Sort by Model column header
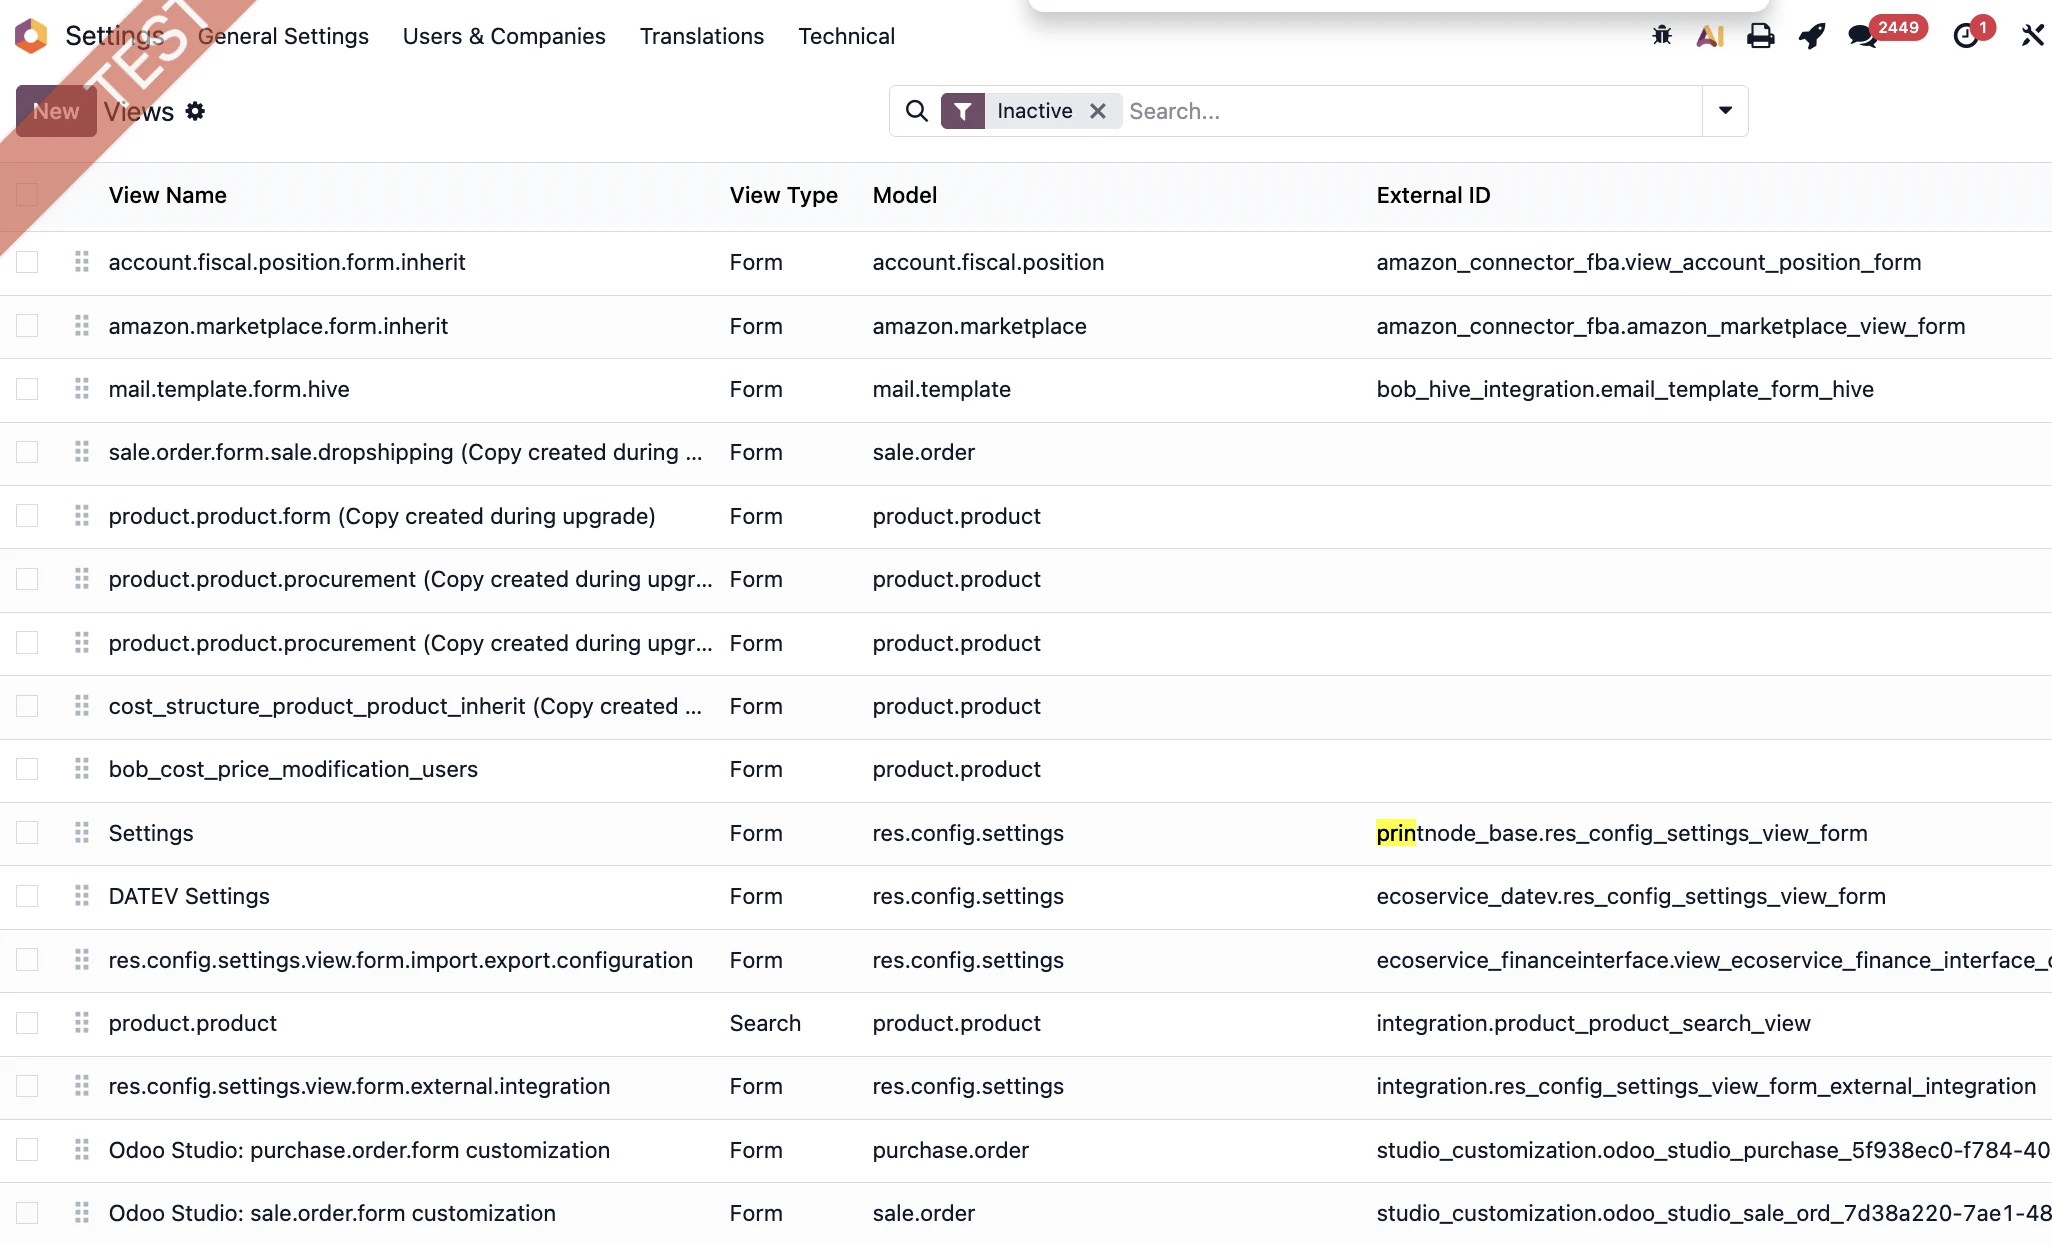Screen dimensions: 2052x1246 pyautogui.click(x=905, y=195)
